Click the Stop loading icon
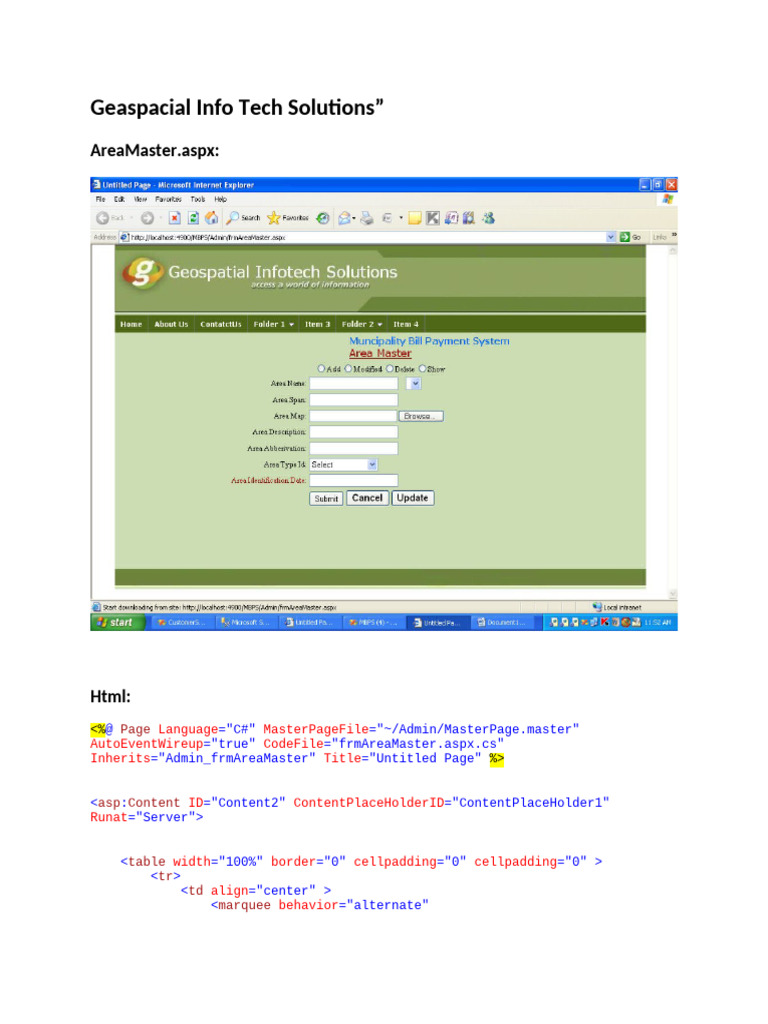The width and height of the screenshot is (768, 1024). coord(174,217)
